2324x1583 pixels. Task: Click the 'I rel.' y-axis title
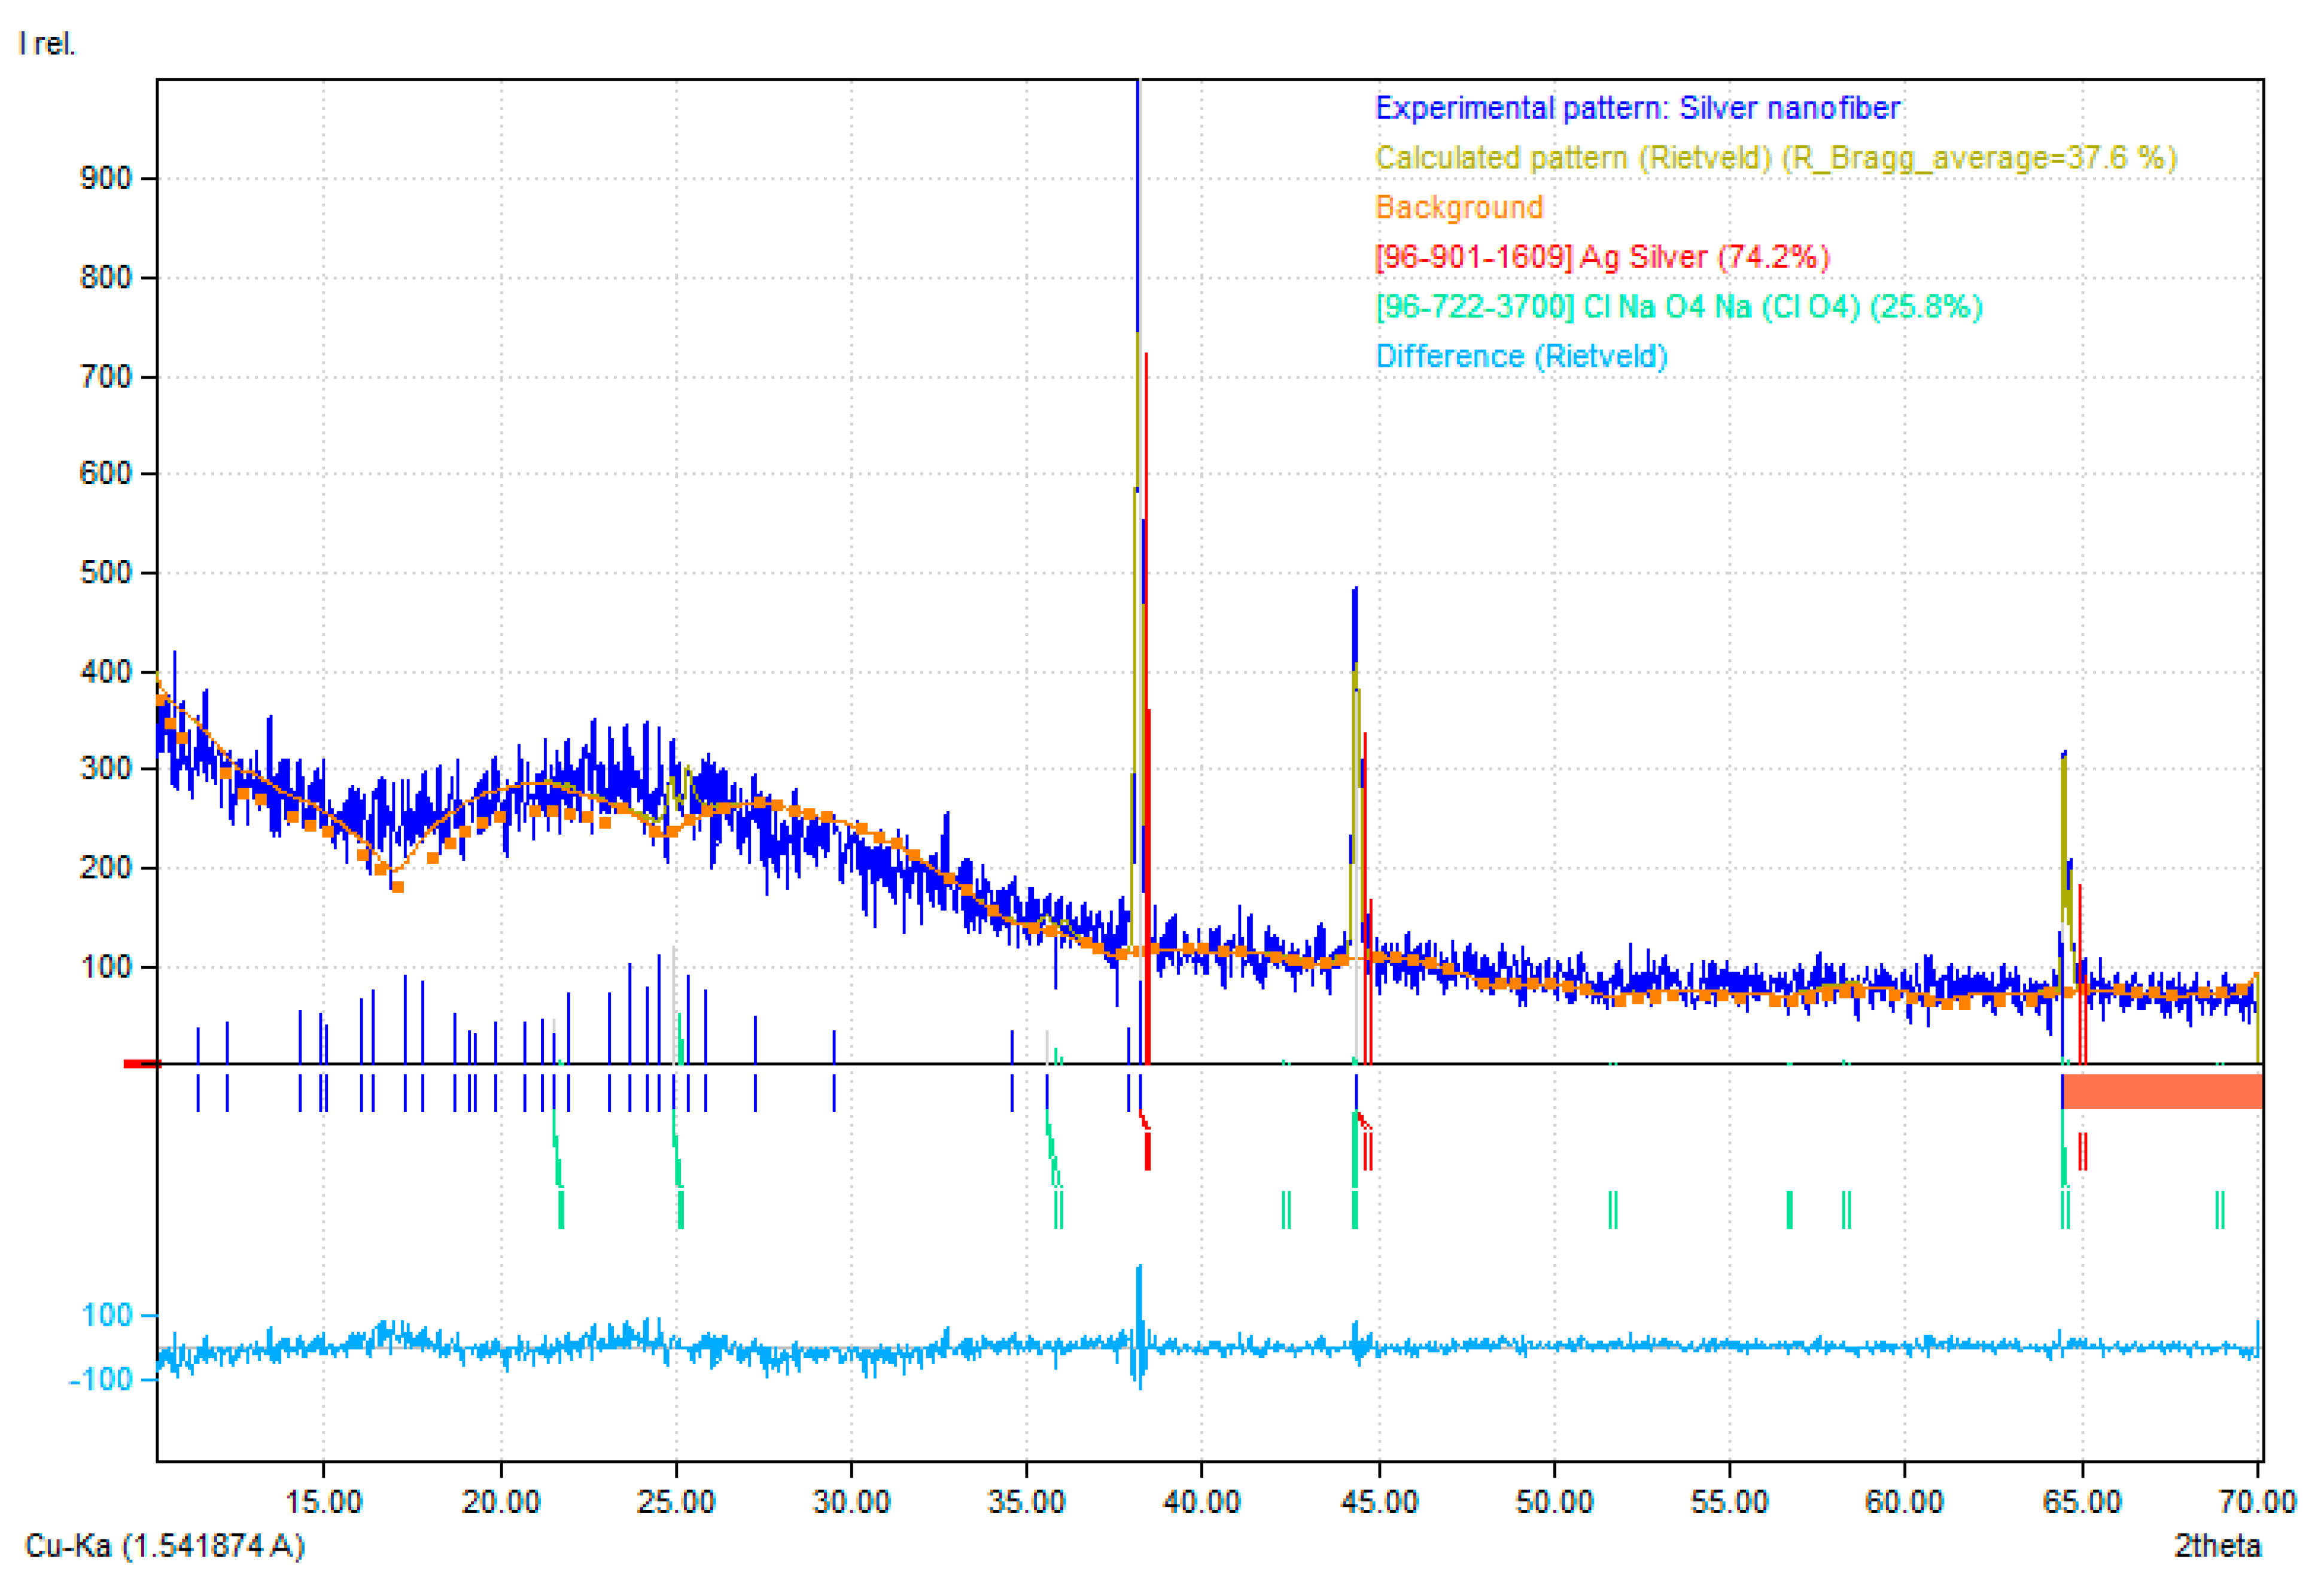47,44
